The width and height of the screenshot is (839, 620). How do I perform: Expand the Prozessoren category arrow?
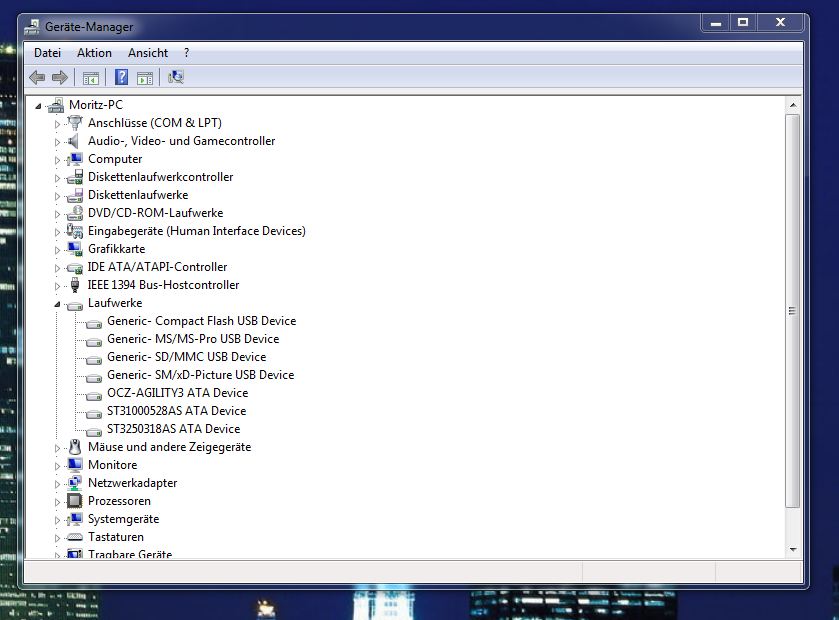pos(57,502)
